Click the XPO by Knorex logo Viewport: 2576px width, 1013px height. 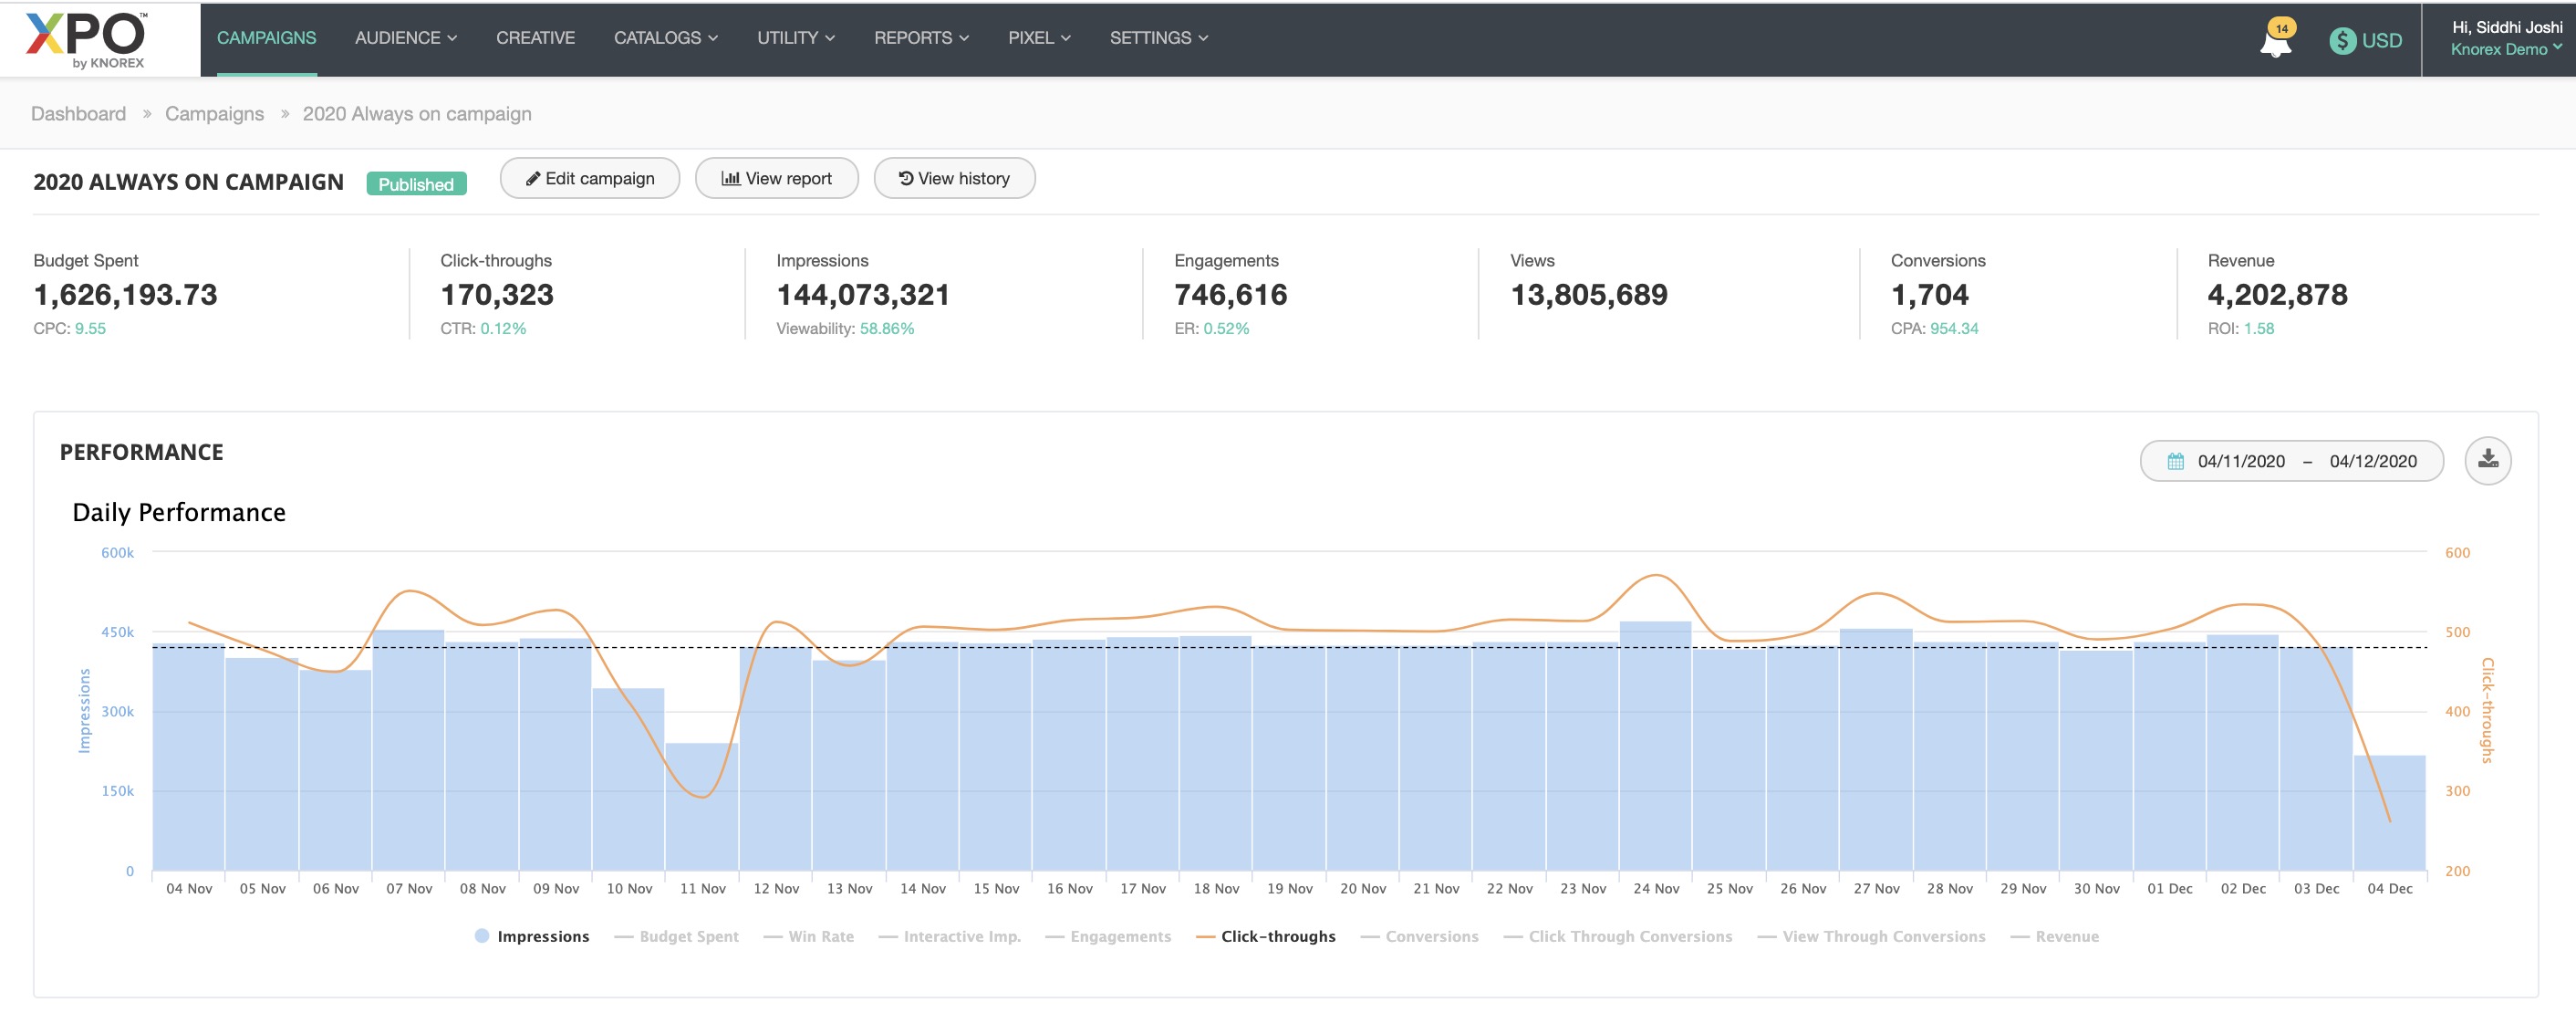pyautogui.click(x=87, y=40)
